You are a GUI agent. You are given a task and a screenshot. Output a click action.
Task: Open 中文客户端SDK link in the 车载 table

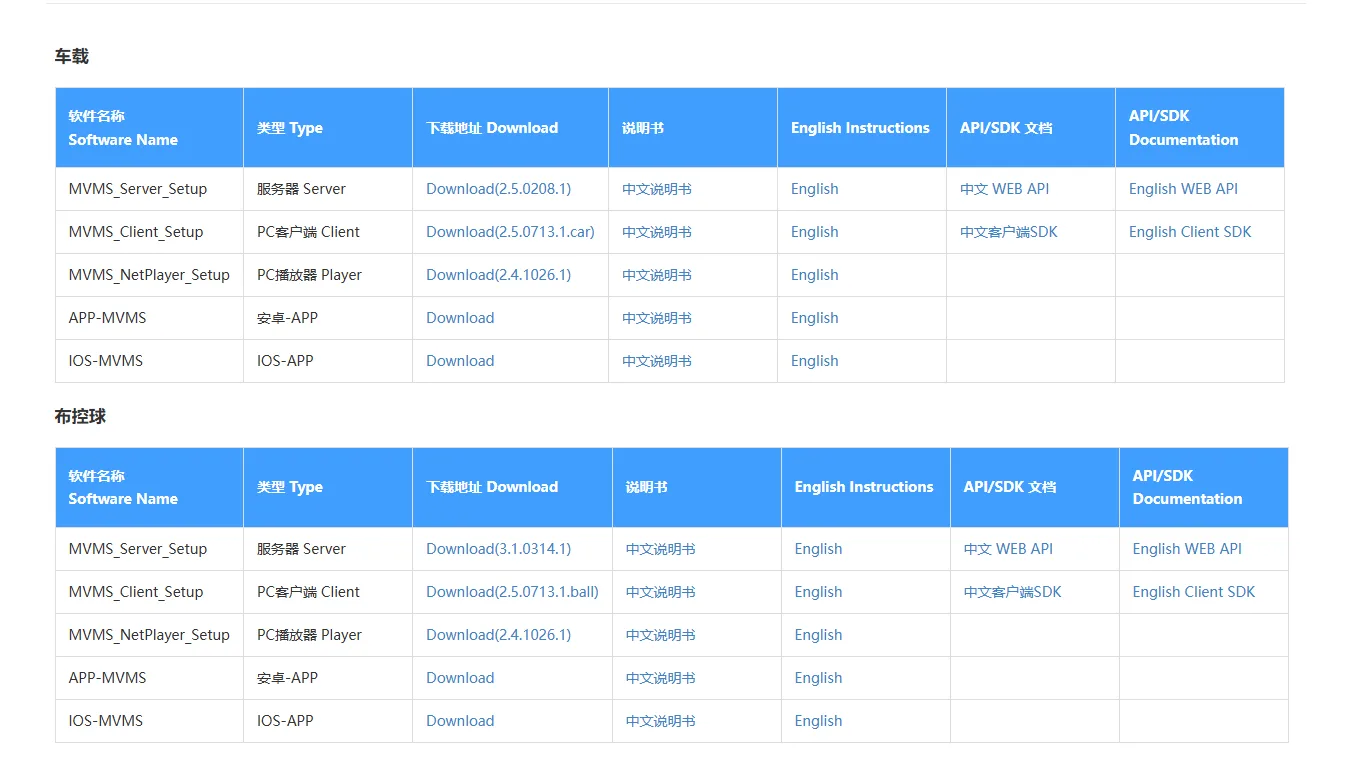1009,232
